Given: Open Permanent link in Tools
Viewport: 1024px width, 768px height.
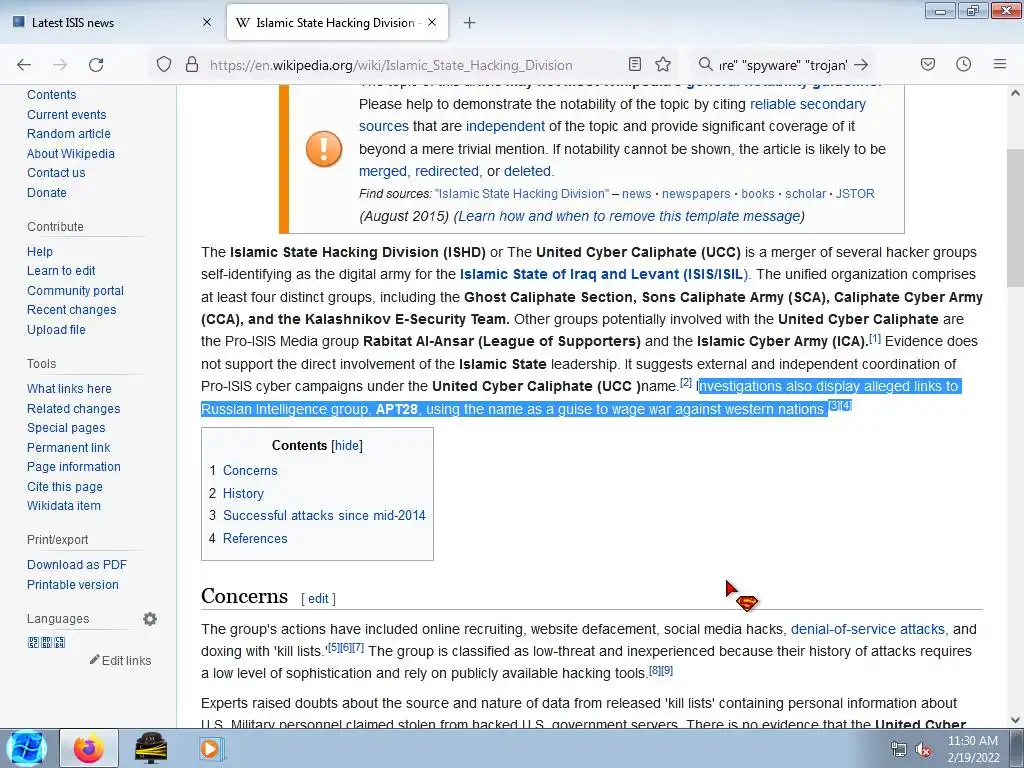Looking at the screenshot, I should (69, 447).
